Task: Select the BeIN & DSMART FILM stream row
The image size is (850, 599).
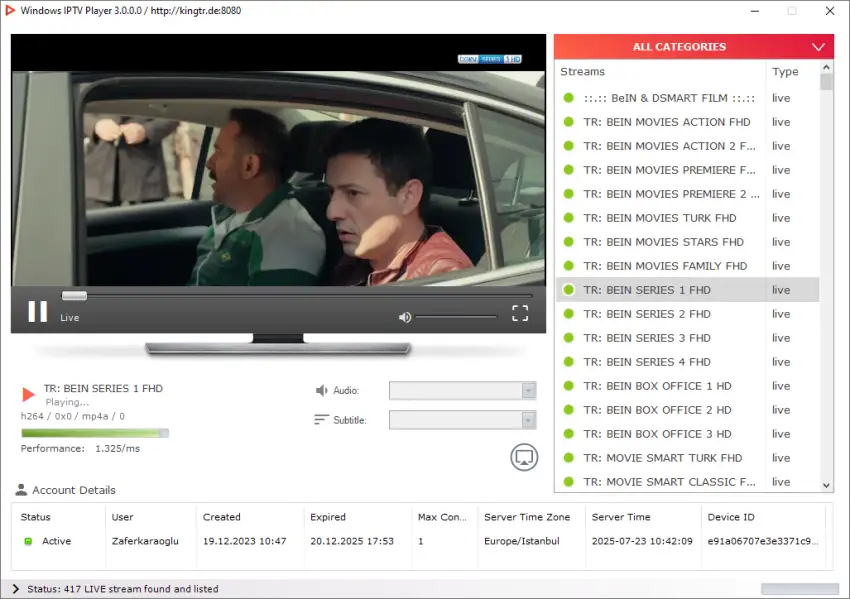Action: (687, 98)
